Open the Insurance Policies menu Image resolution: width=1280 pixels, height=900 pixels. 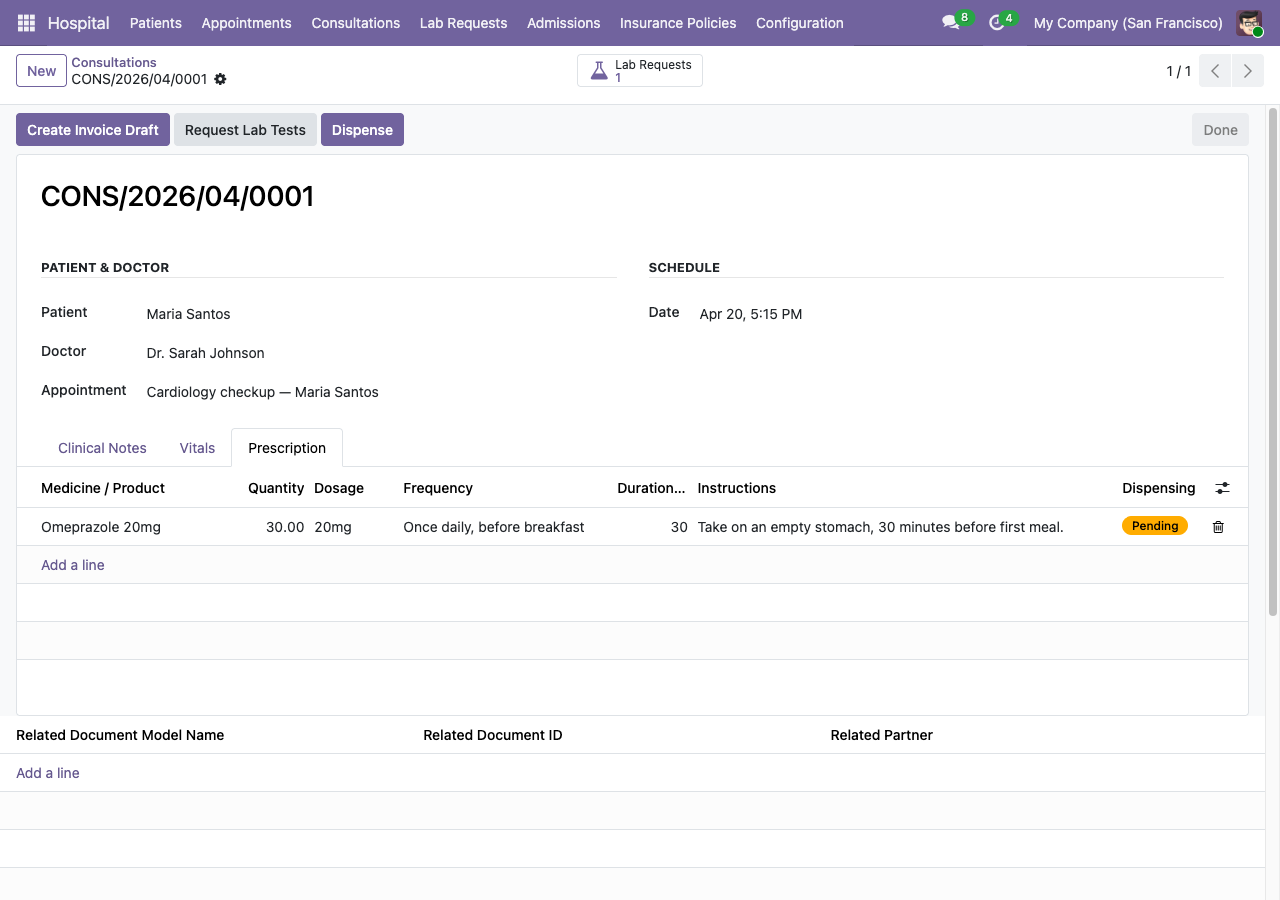(x=678, y=23)
